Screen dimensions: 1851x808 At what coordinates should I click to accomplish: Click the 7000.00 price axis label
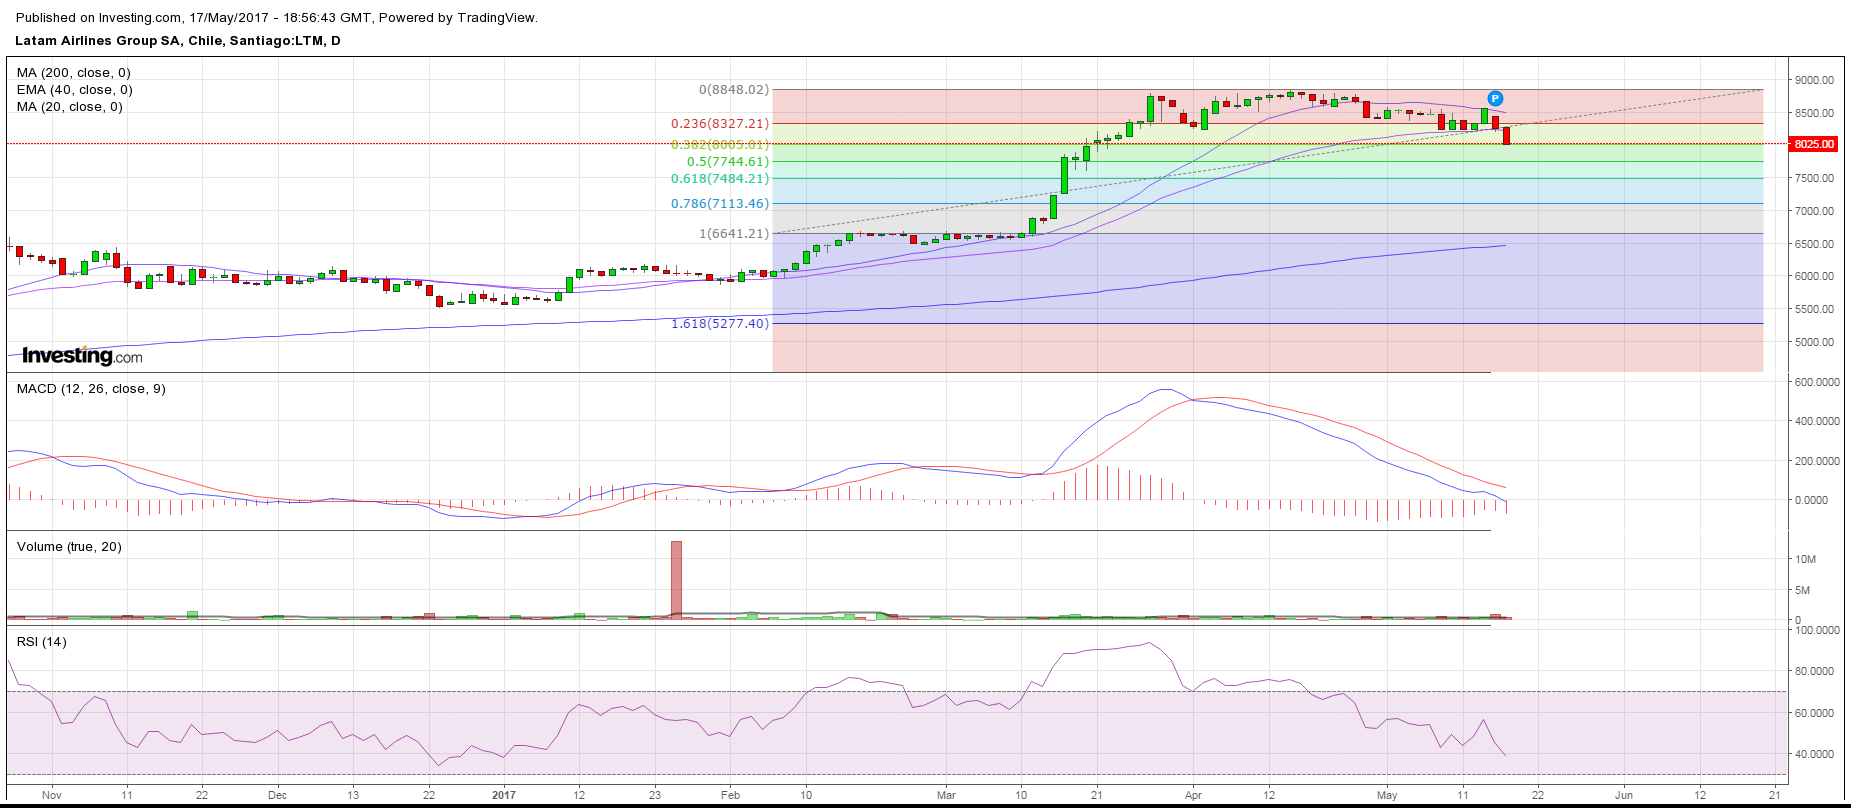point(1814,211)
